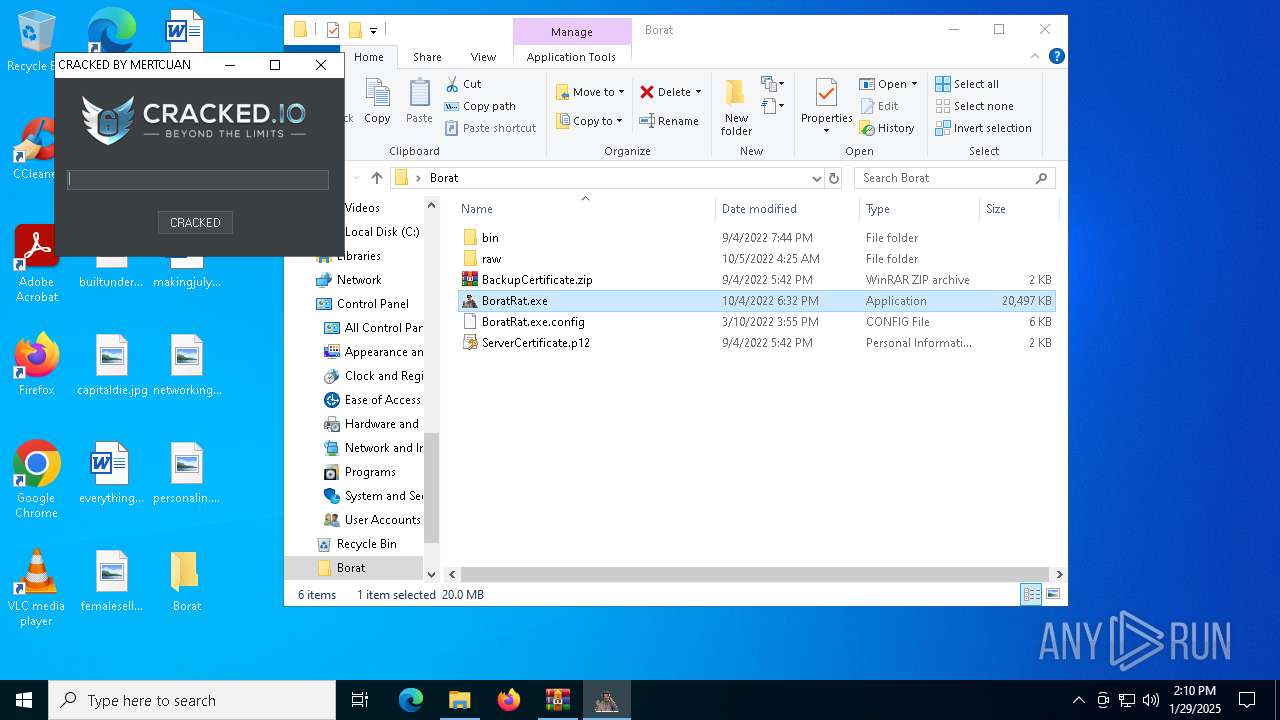The height and width of the screenshot is (720, 1280).
Task: Click the cracked.io text input field
Action: pyautogui.click(x=198, y=180)
